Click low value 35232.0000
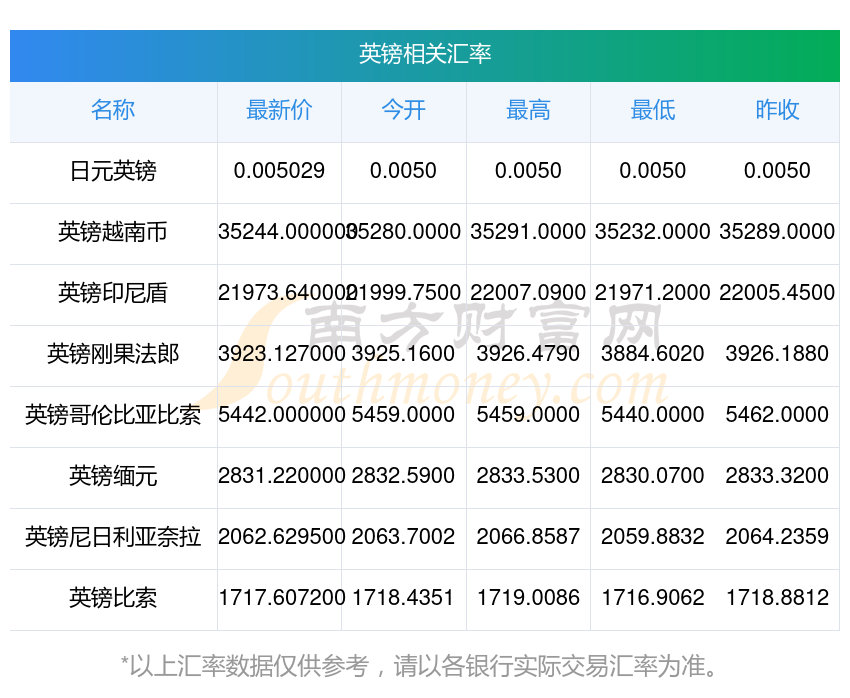 (x=653, y=231)
